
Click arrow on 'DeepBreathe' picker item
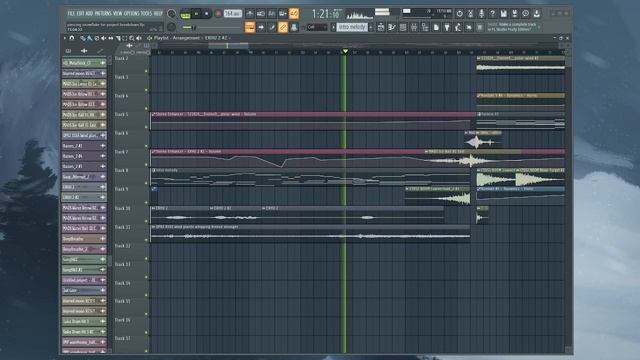pos(102,239)
